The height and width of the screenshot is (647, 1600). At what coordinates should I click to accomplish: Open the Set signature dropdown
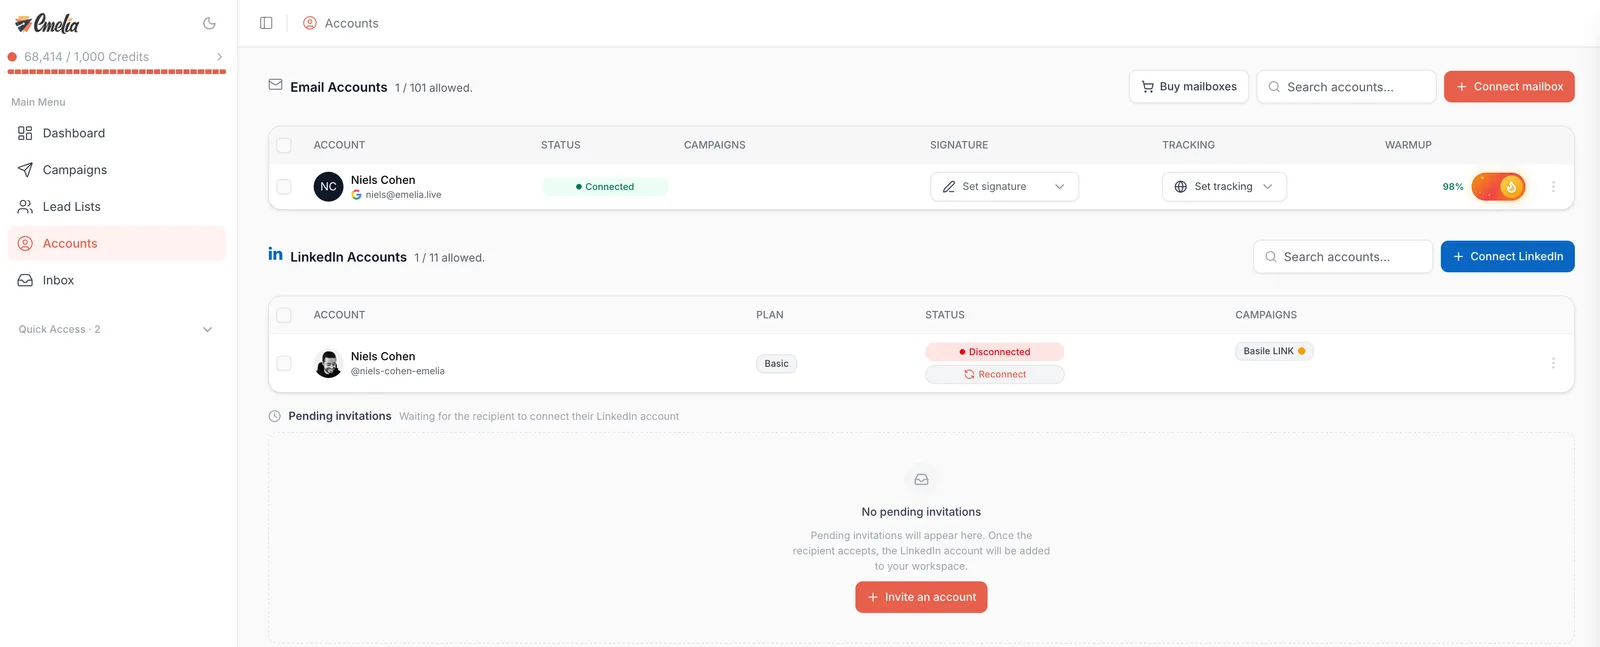click(x=1004, y=187)
